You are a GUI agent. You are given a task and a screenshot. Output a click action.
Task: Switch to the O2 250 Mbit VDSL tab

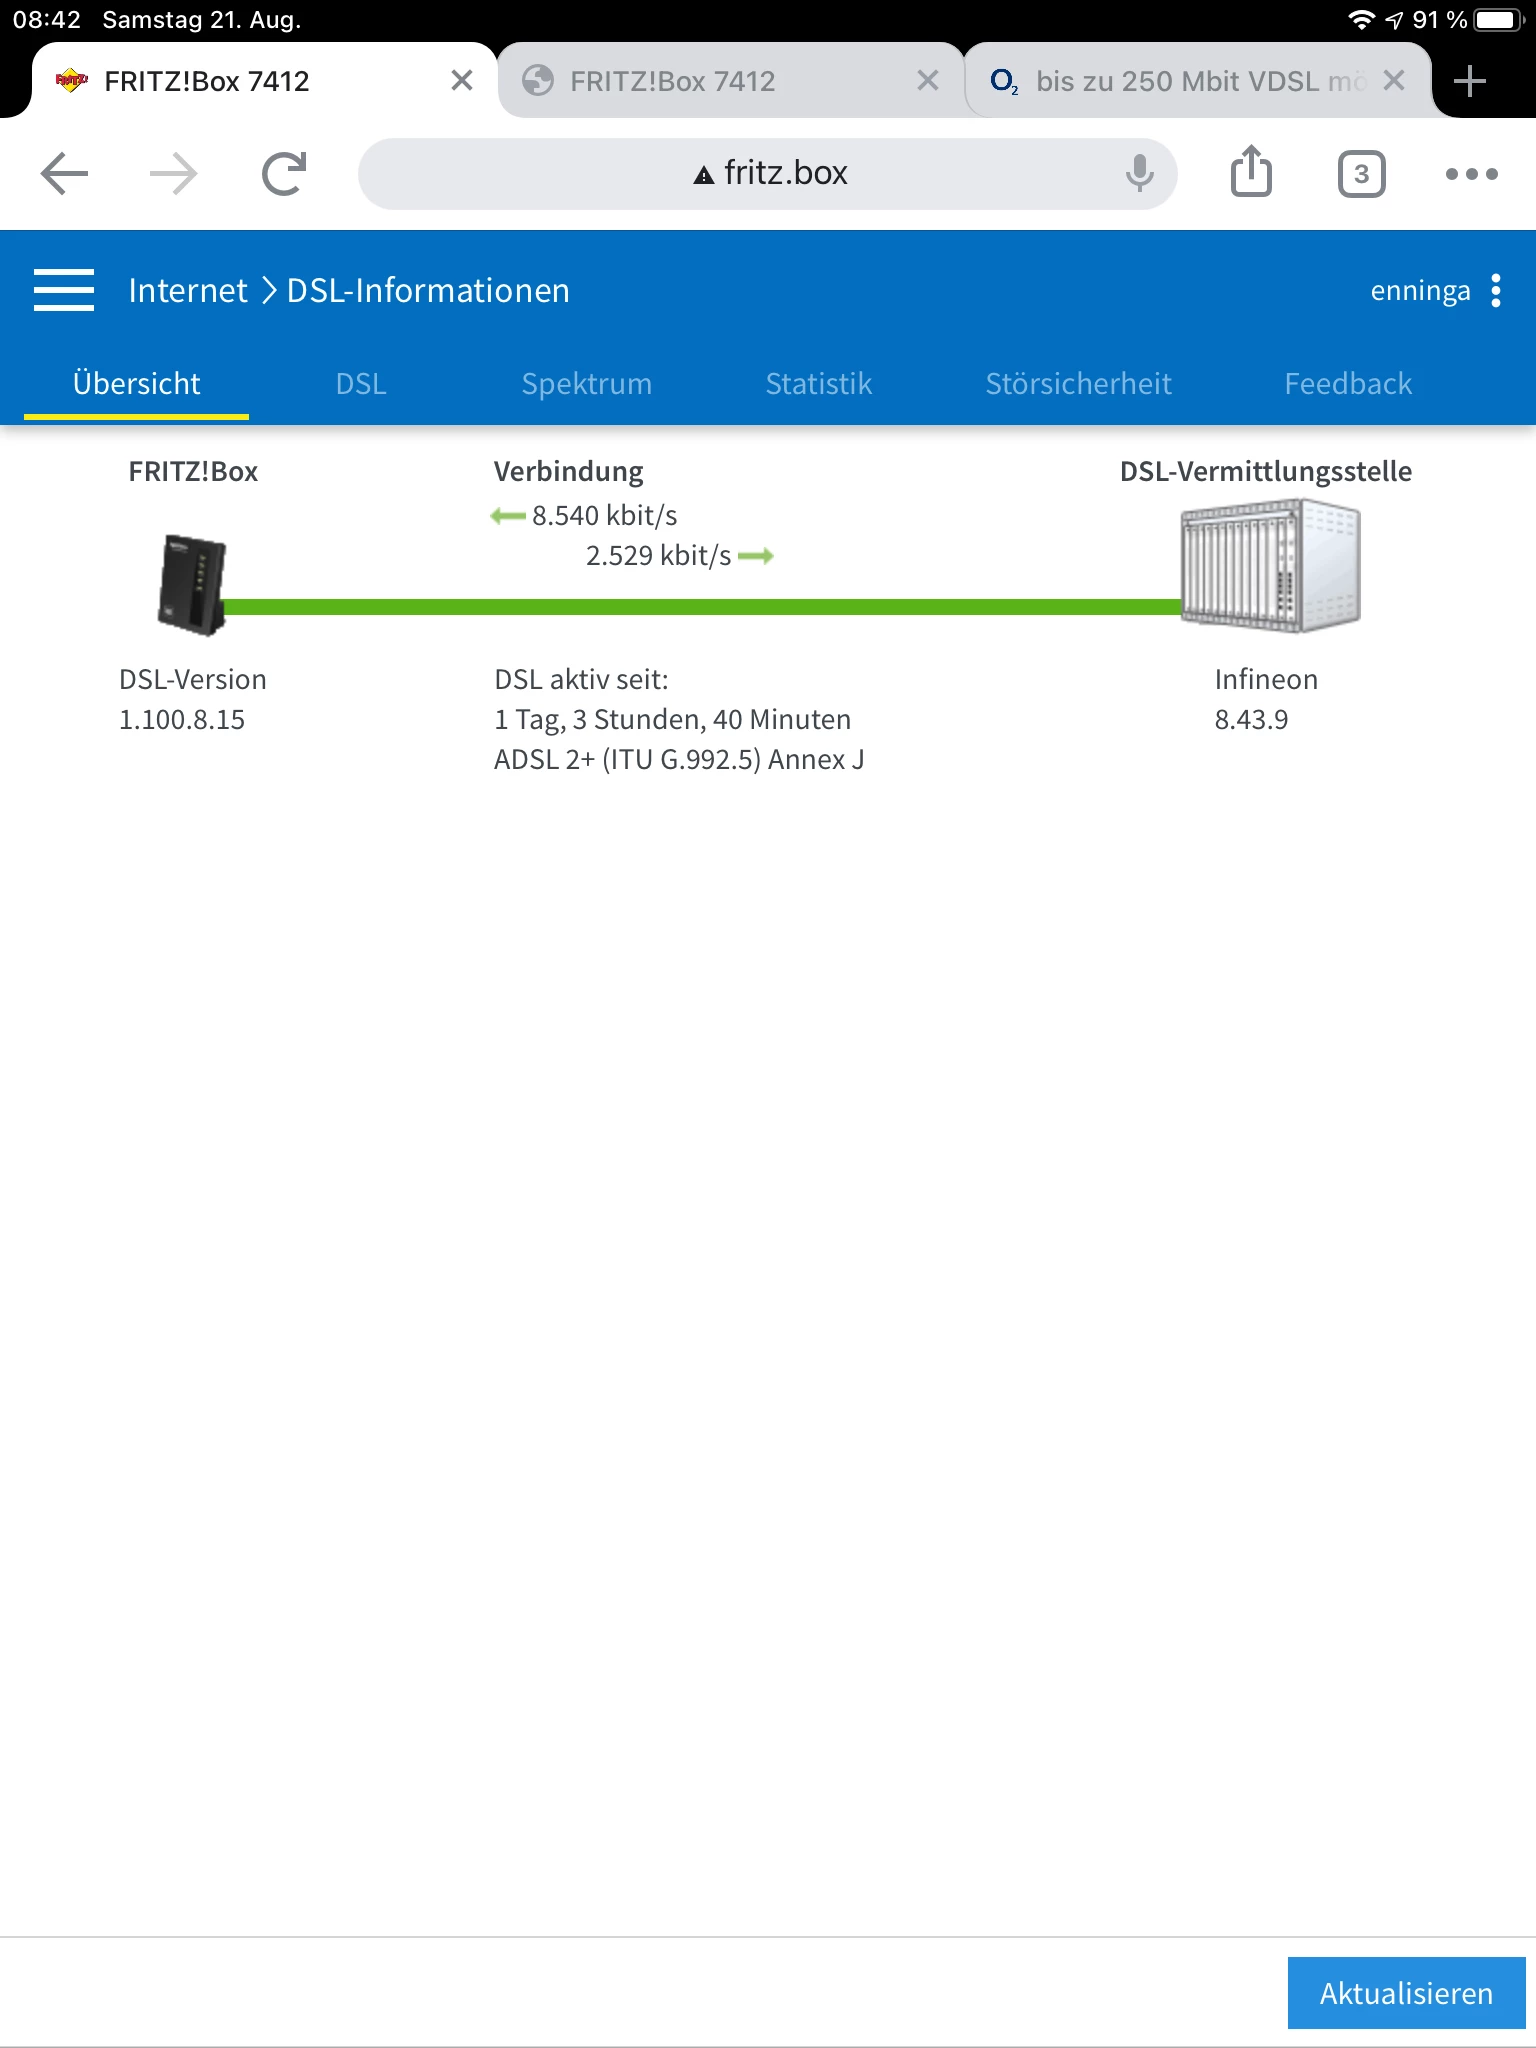(1198, 81)
